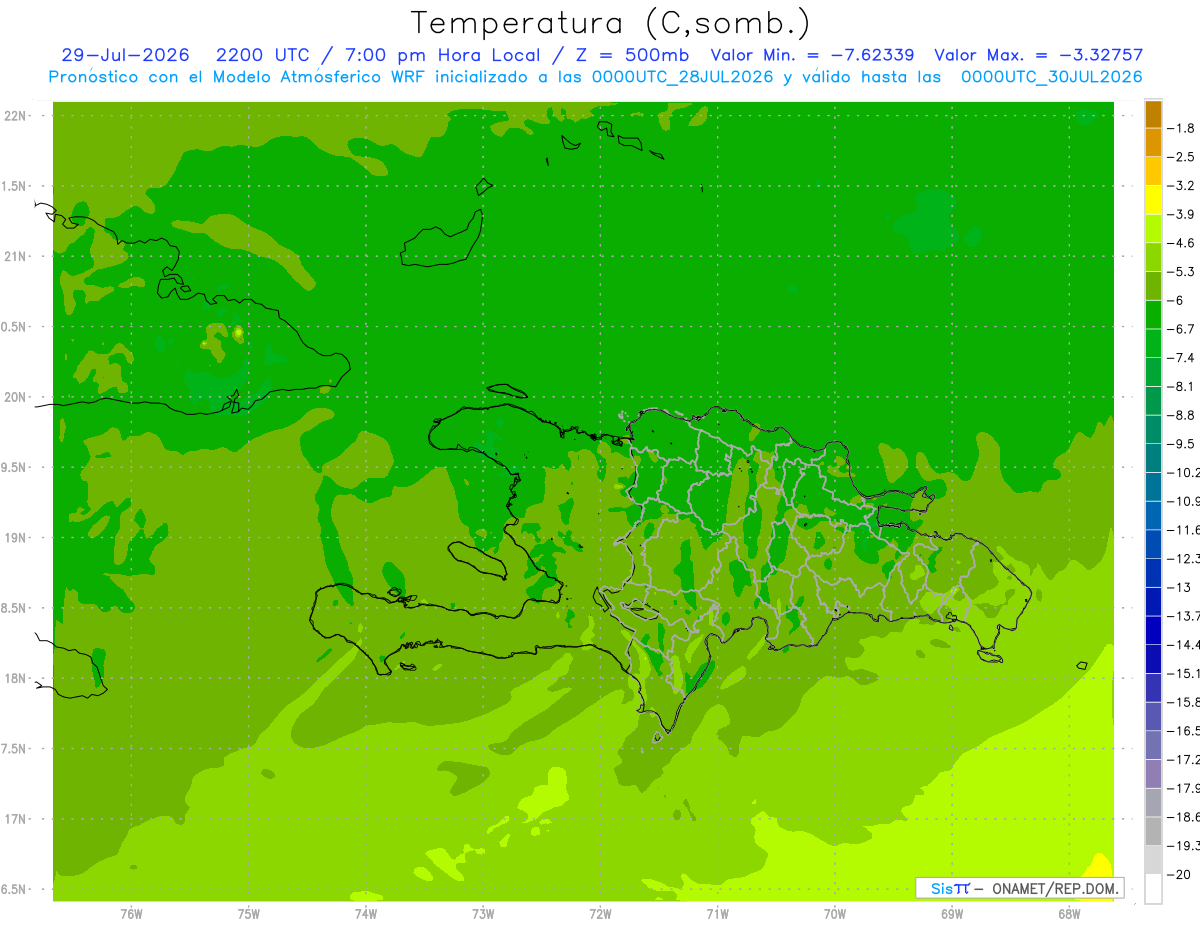Click the '17N' latitude axis label
This screenshot has height=927, width=1200.
pos(15,819)
